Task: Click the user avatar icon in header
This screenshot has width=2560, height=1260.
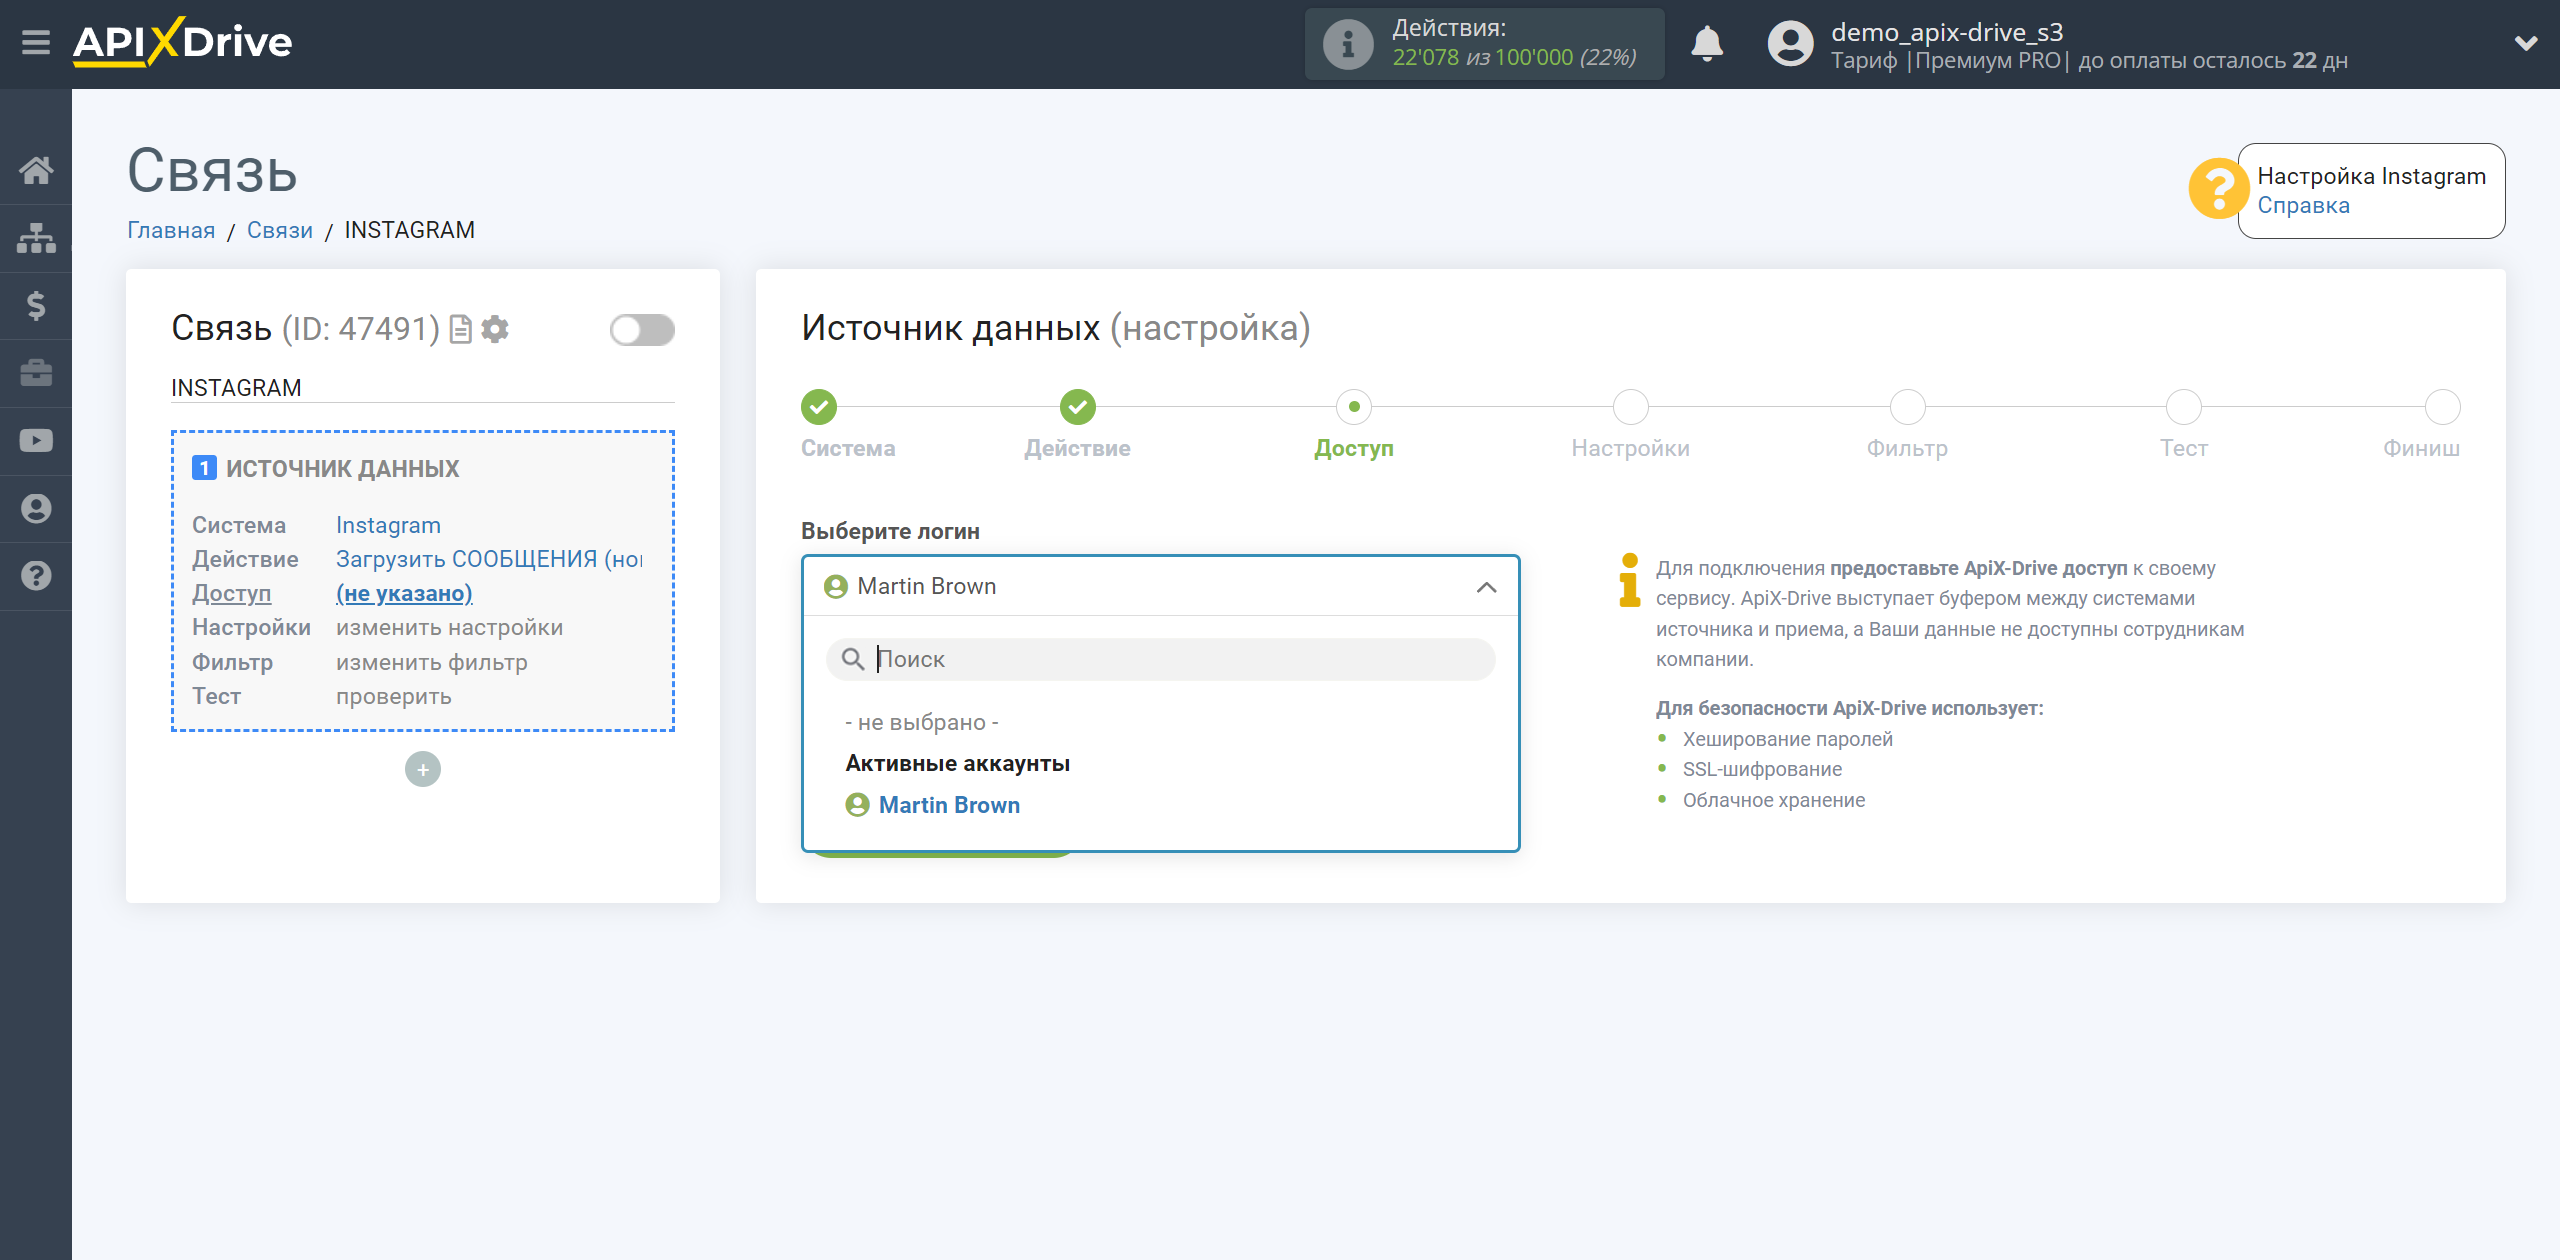Action: click(x=1790, y=44)
